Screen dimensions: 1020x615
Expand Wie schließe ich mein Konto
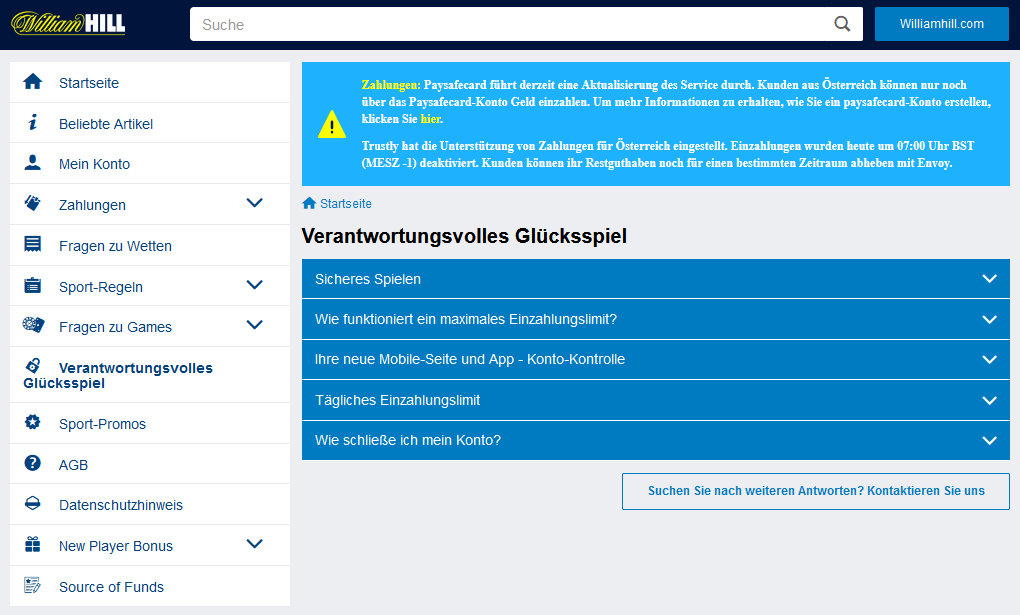point(656,440)
